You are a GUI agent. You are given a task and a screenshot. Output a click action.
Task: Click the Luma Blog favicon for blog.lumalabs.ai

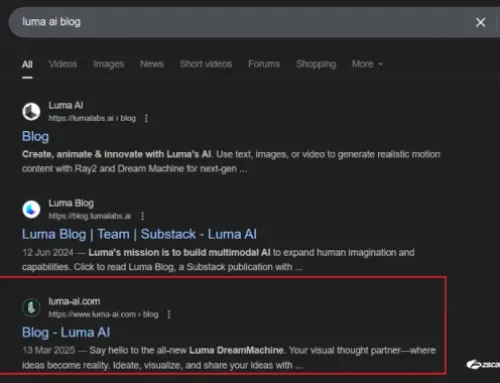pyautogui.click(x=31, y=209)
